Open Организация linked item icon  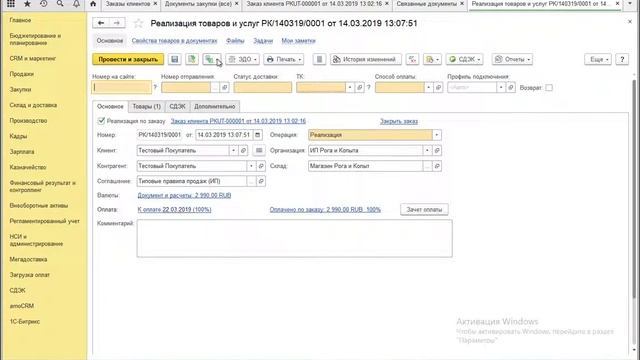click(437, 151)
